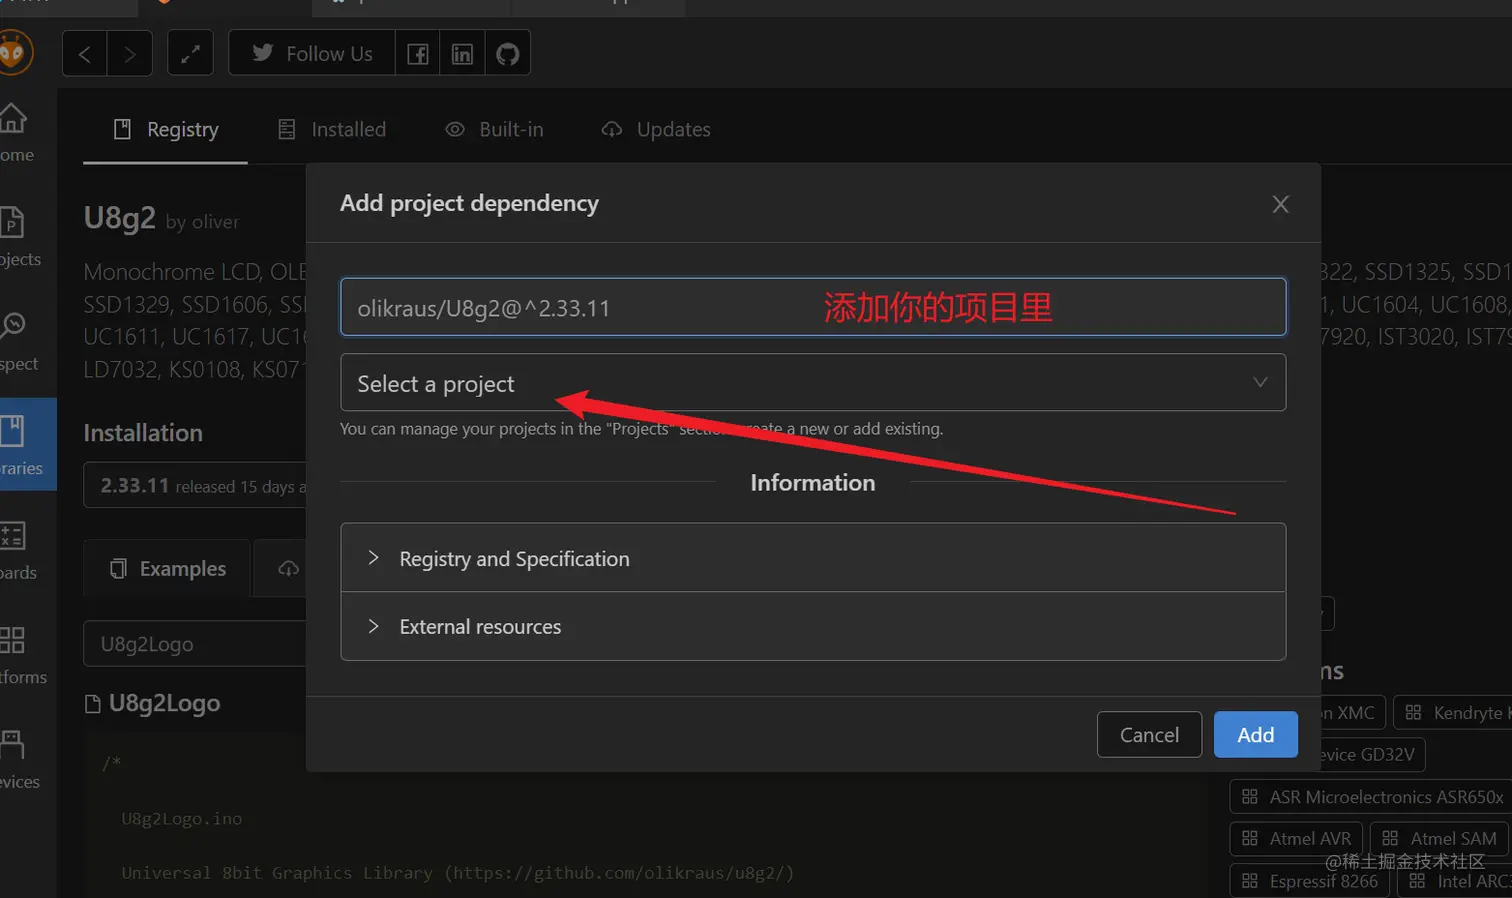Open Inspect in the sidebar

pyautogui.click(x=17, y=342)
